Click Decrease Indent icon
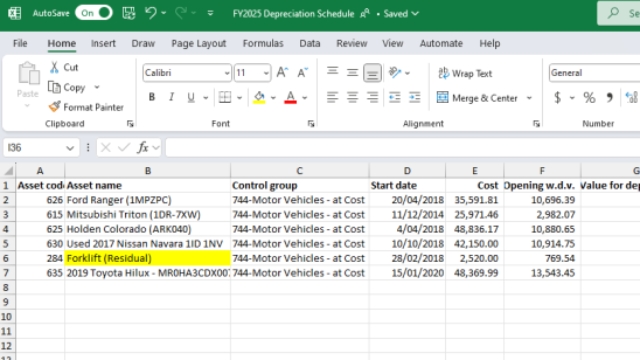This screenshot has width=640, height=360. [x=394, y=97]
